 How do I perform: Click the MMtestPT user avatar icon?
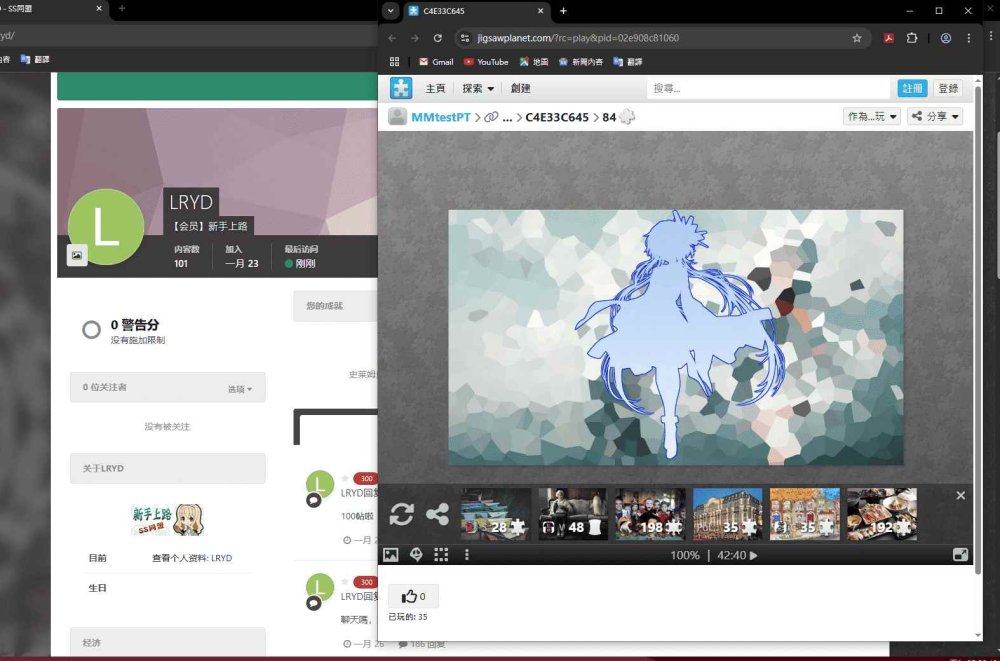tap(397, 117)
